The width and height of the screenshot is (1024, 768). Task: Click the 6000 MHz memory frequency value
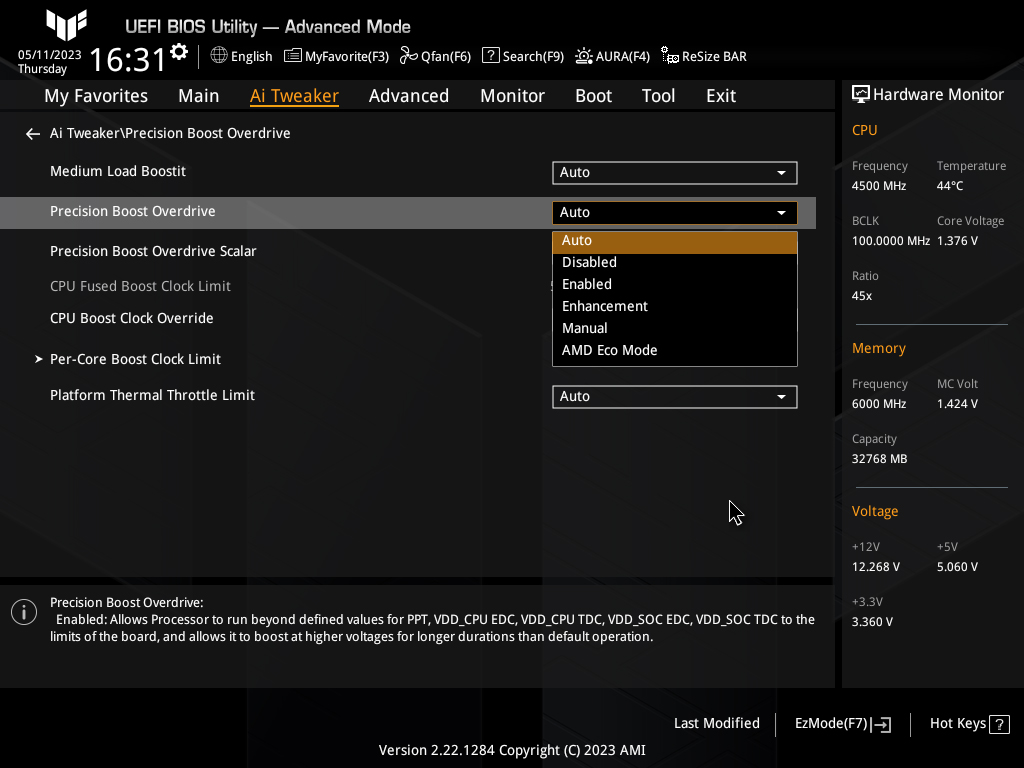(878, 404)
